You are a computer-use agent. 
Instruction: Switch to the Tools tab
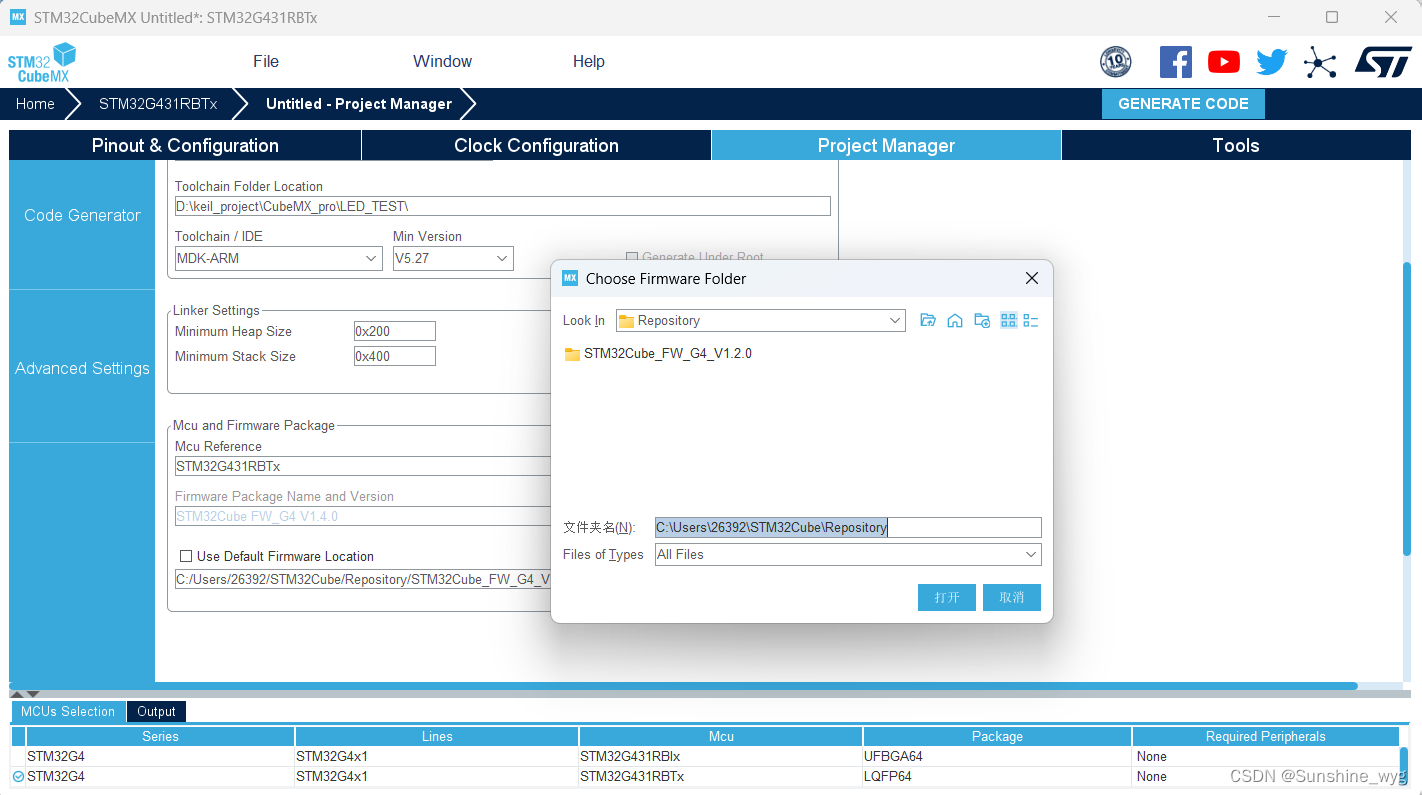pos(1235,145)
